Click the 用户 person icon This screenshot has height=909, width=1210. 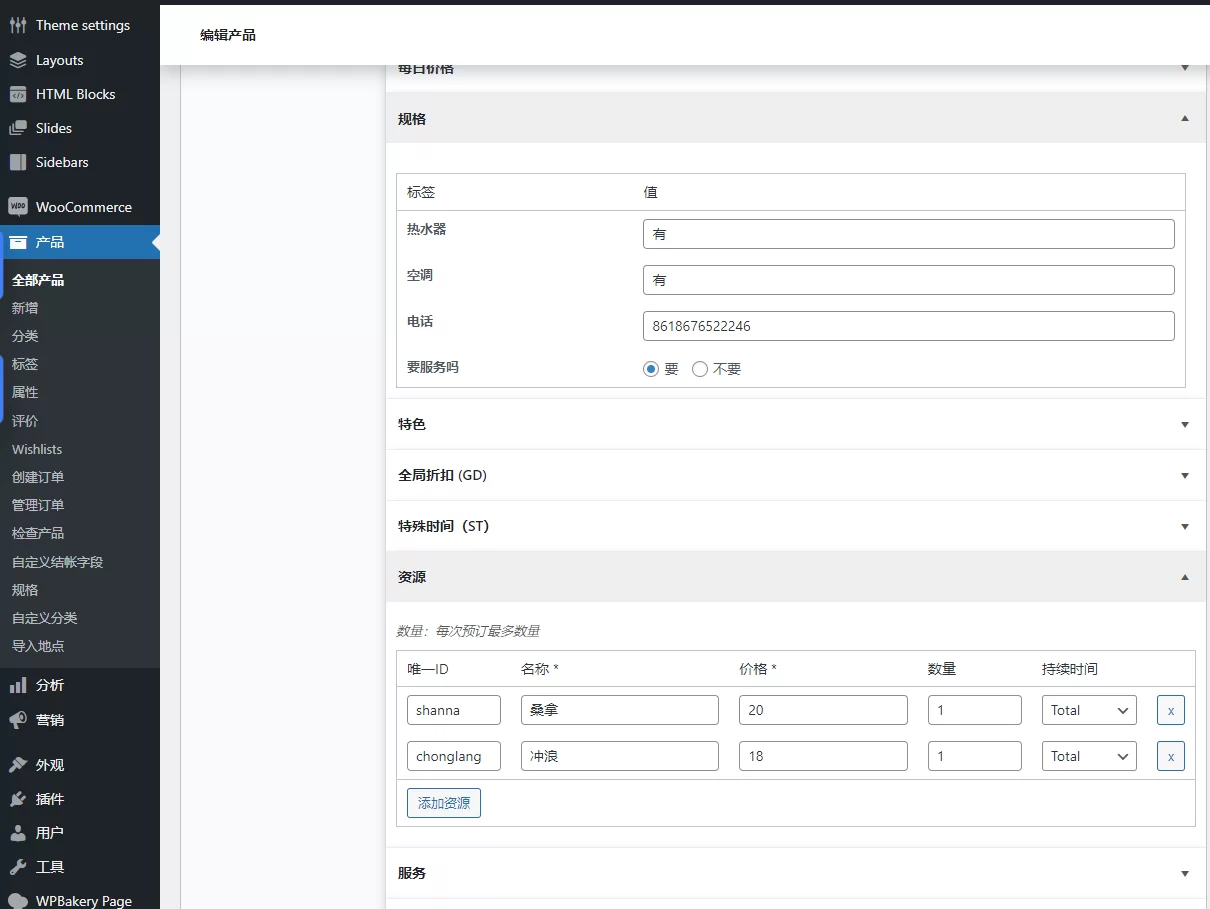(x=18, y=832)
